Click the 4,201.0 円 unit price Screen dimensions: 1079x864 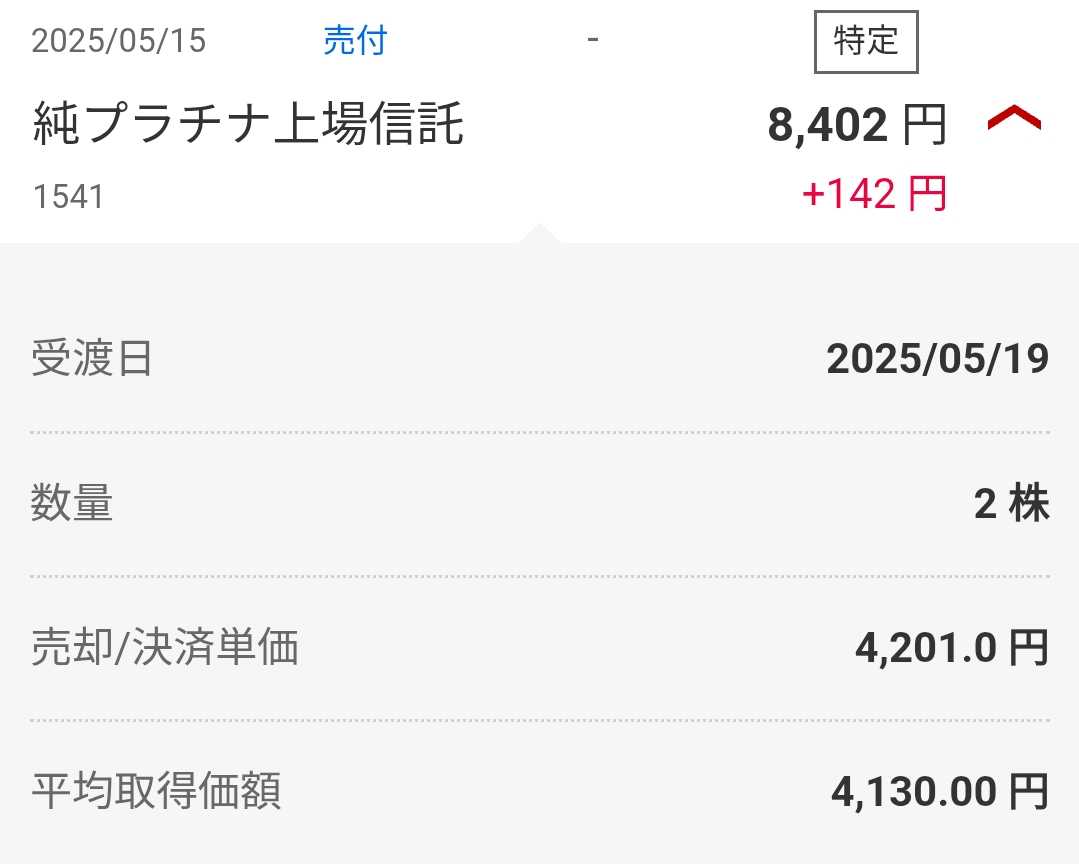click(951, 649)
